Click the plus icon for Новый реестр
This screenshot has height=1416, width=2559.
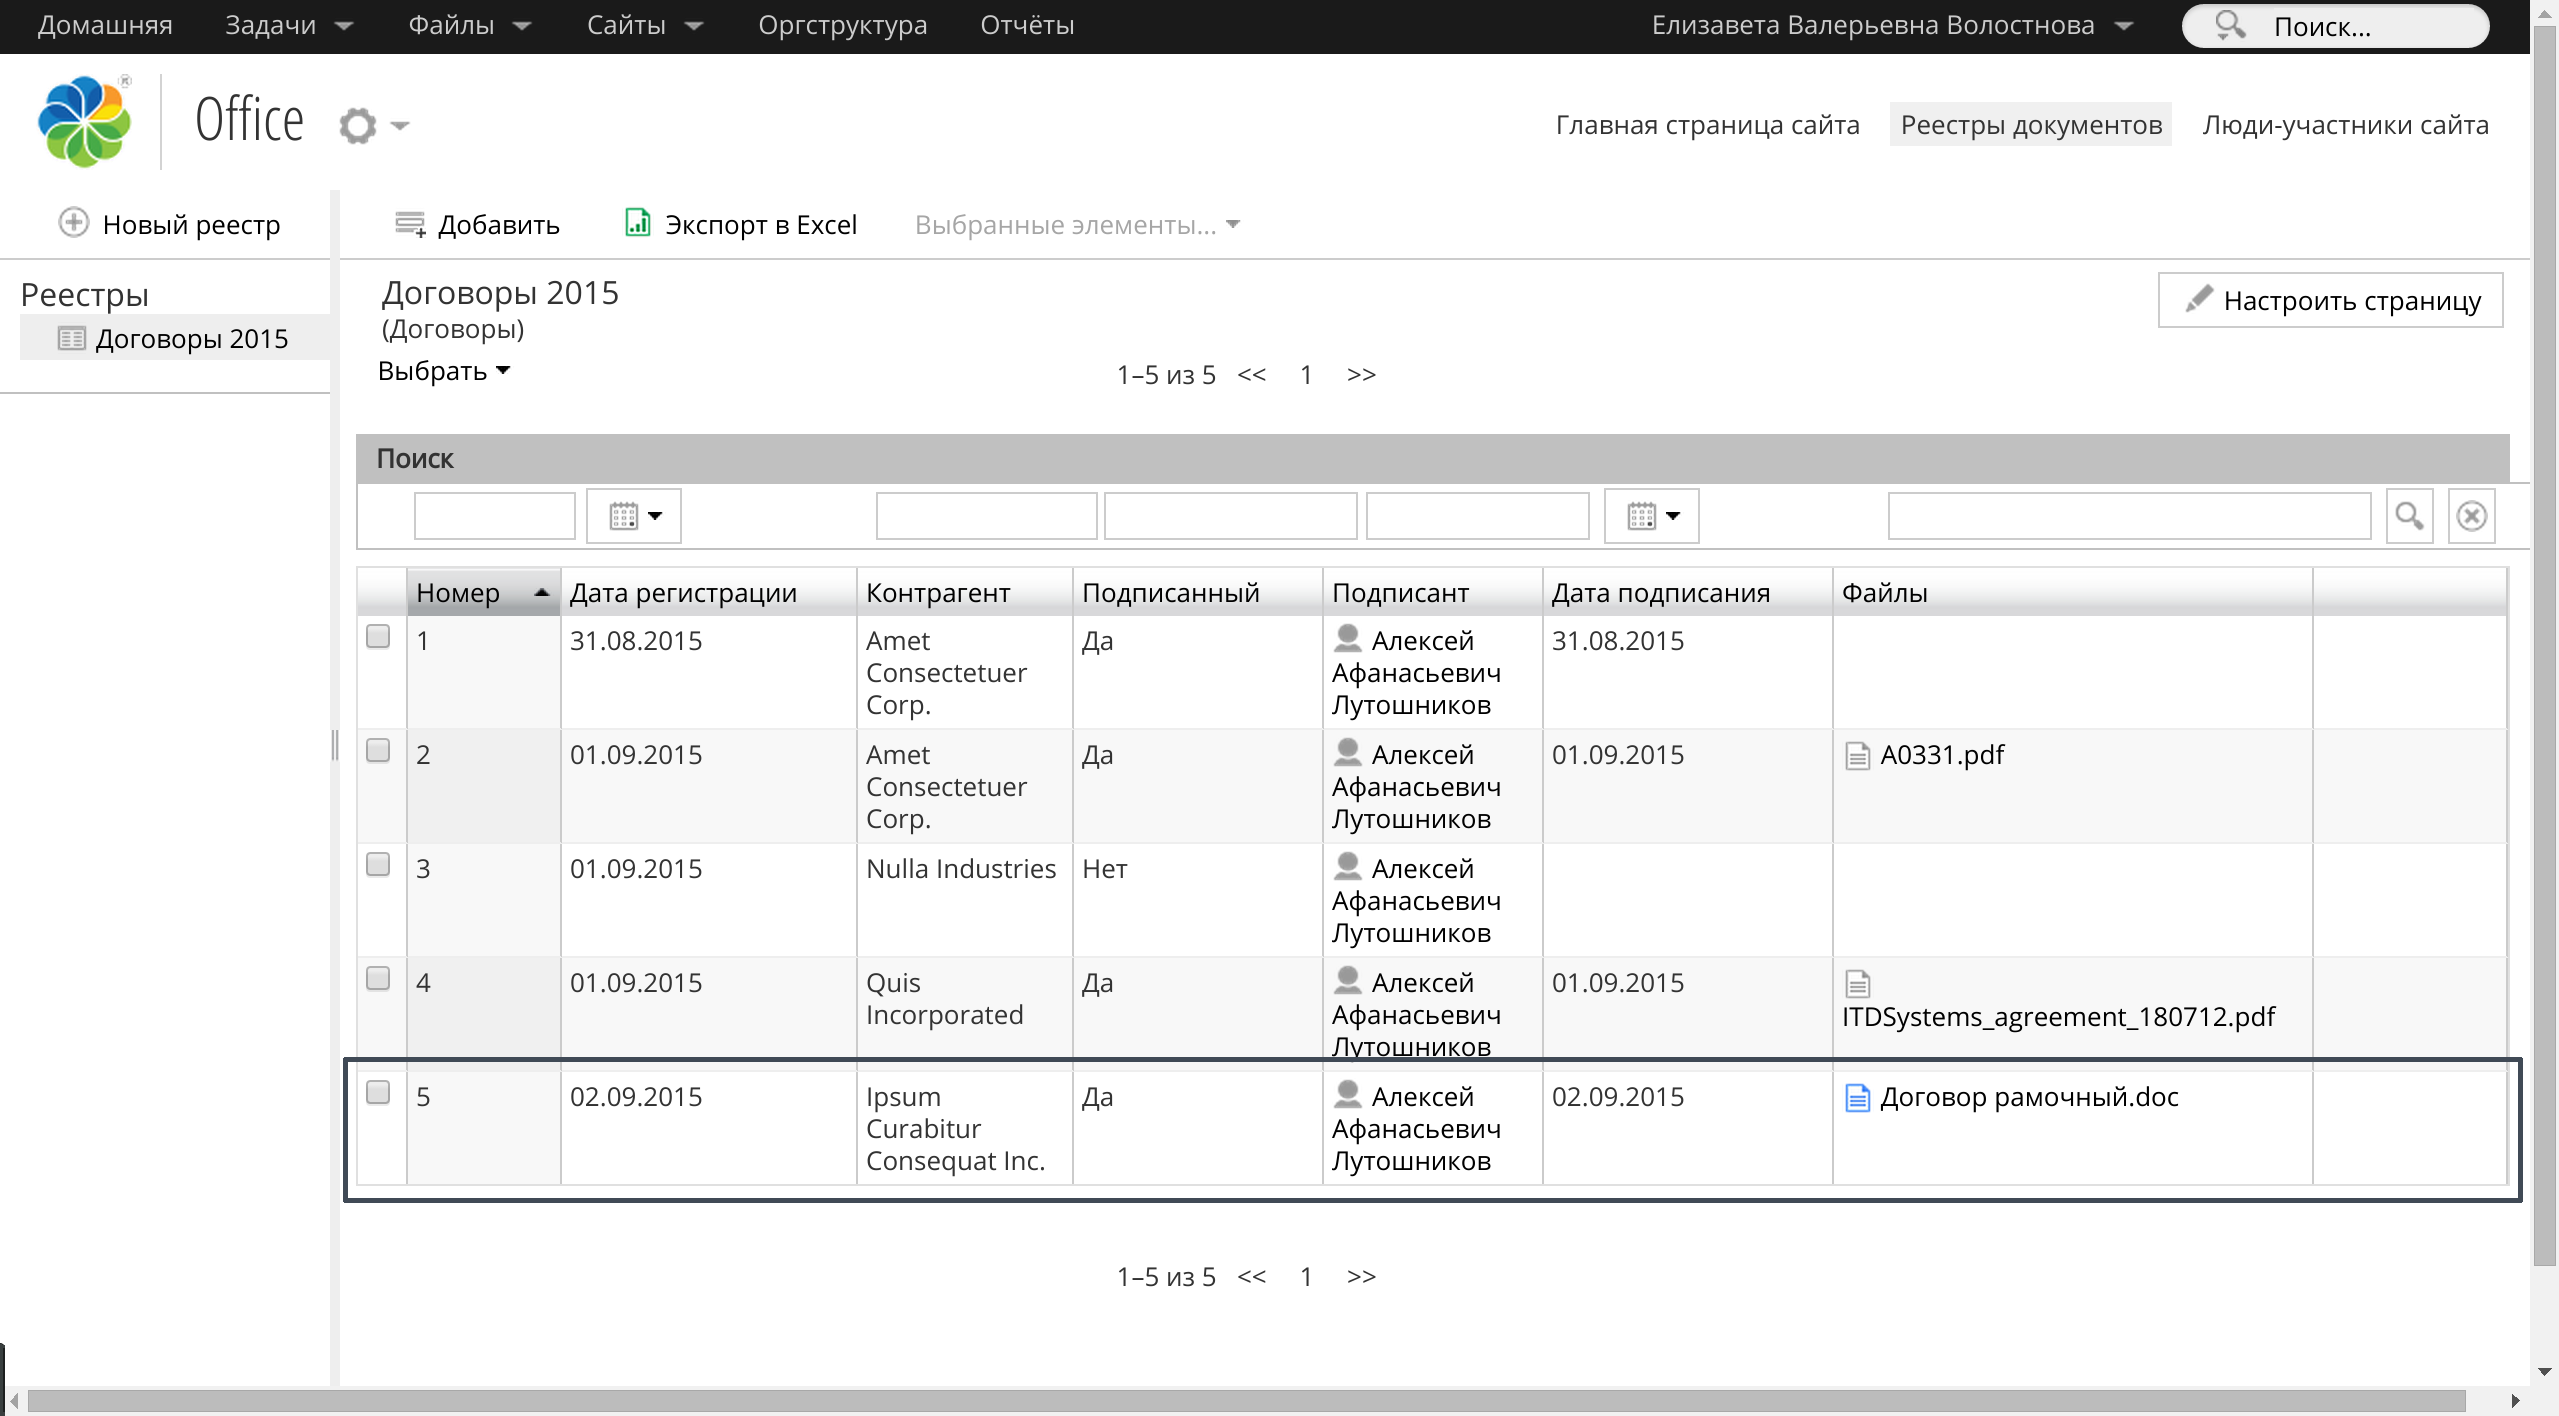pyautogui.click(x=74, y=223)
